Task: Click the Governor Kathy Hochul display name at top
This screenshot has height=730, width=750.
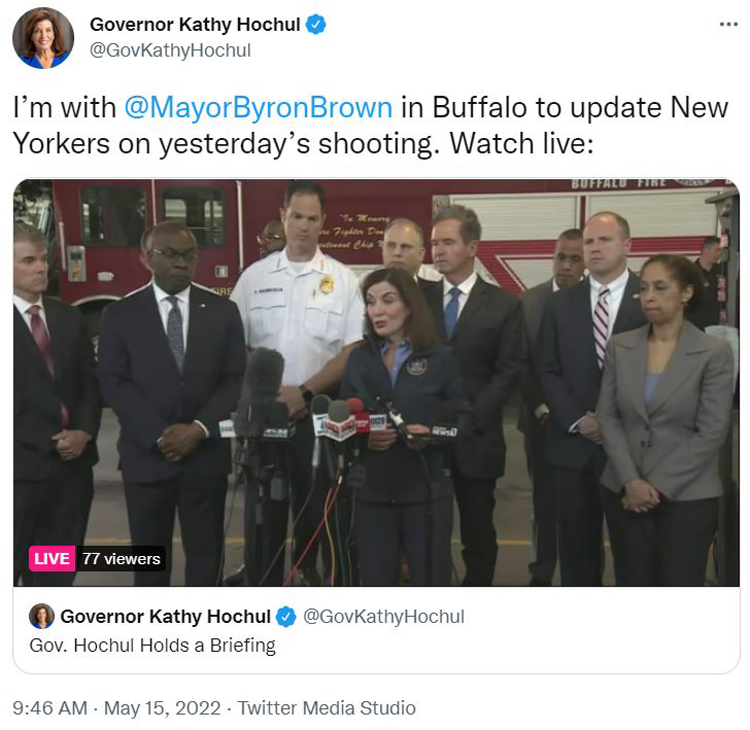Action: click(195, 24)
